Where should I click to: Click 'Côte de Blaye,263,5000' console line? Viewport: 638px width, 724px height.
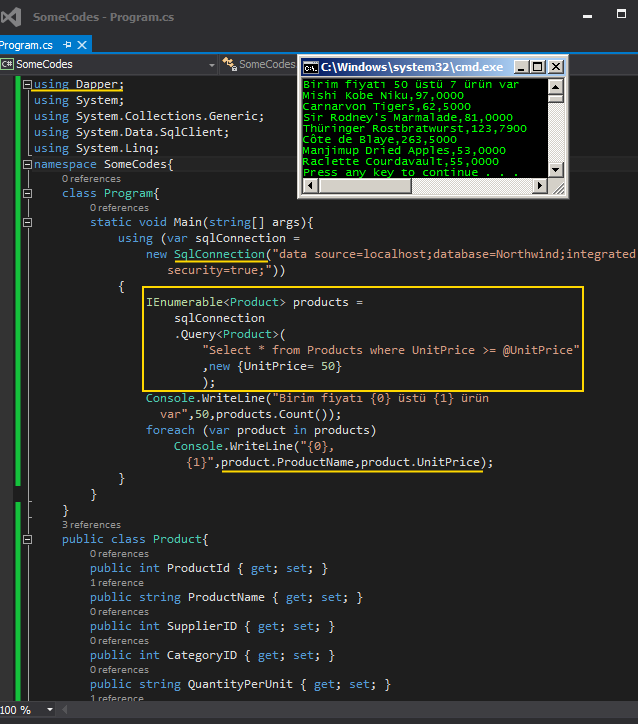[x=379, y=139]
